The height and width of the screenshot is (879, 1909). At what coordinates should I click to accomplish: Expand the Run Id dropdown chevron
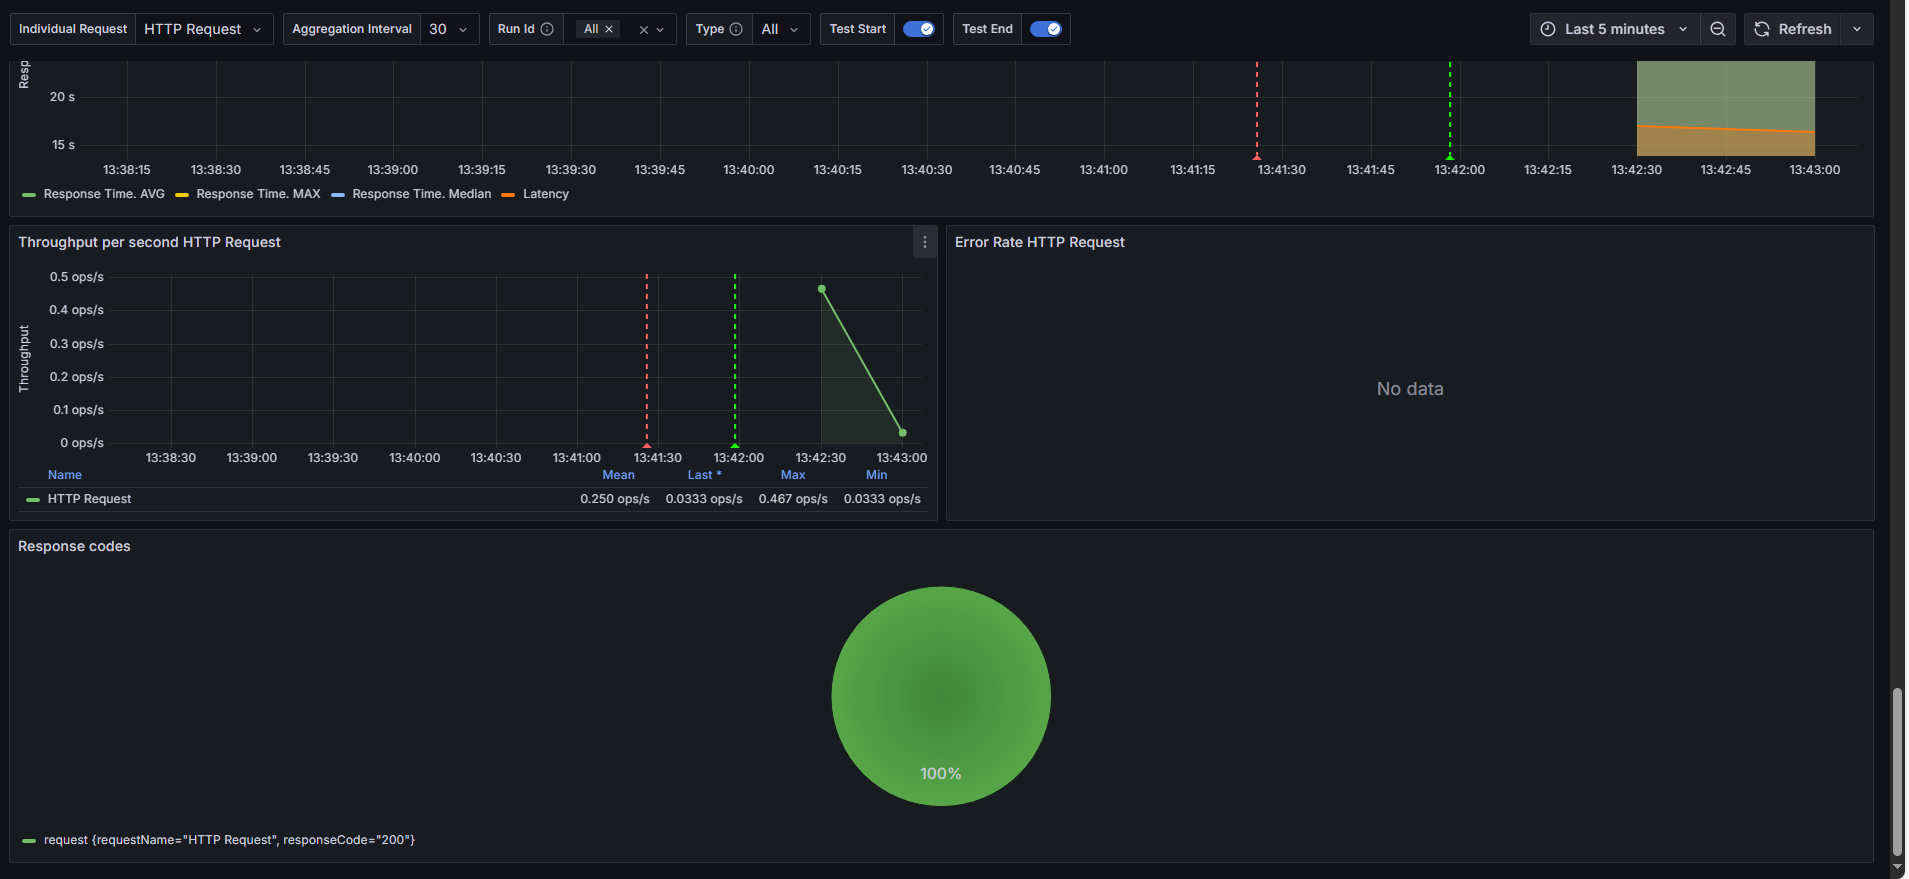[x=660, y=30]
